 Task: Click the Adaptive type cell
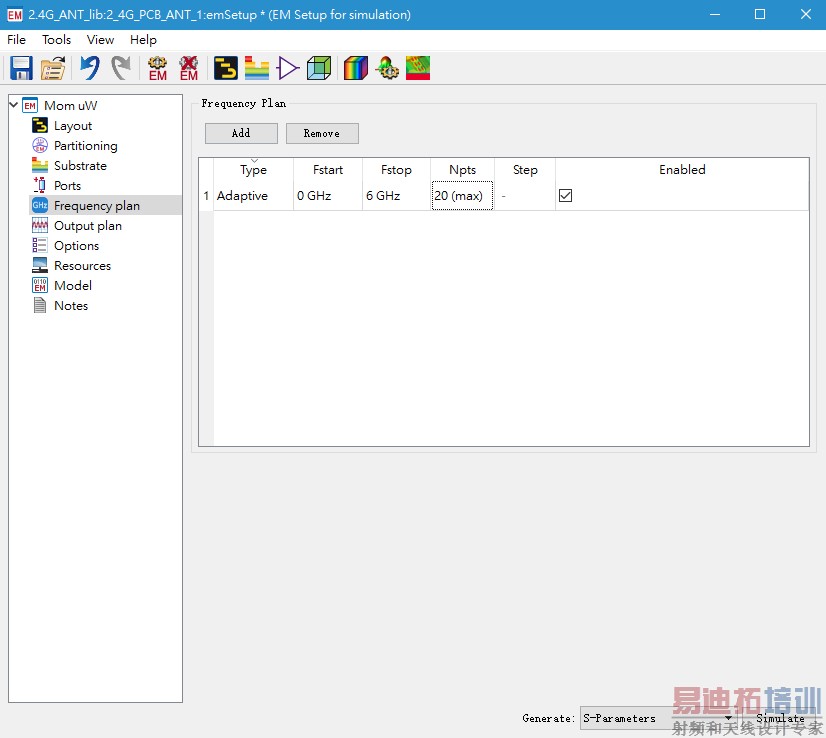[253, 195]
